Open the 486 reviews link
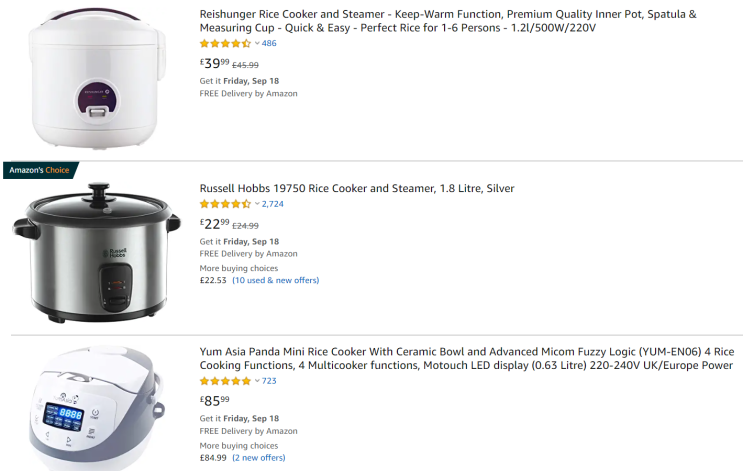The height and width of the screenshot is (471, 743). coord(269,44)
